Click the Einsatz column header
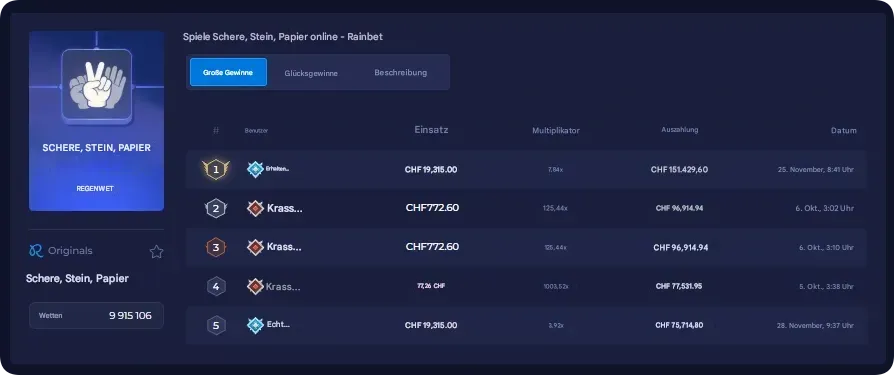 431,130
